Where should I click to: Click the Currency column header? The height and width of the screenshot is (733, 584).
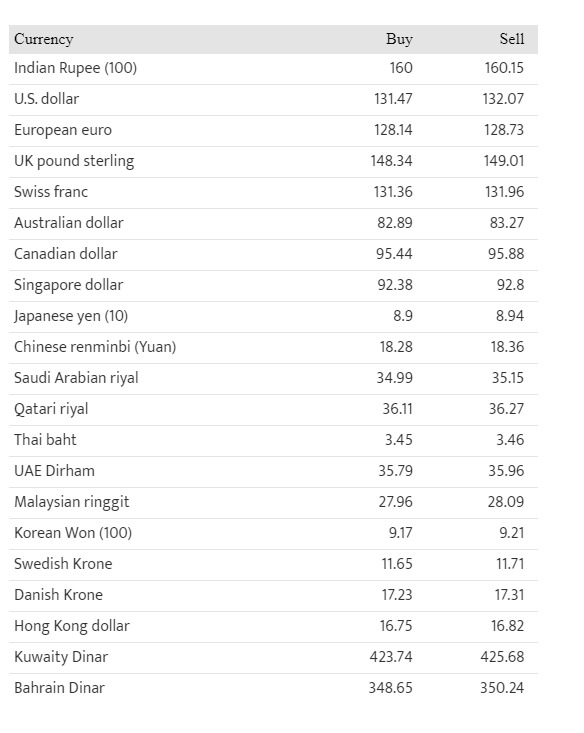point(43,39)
